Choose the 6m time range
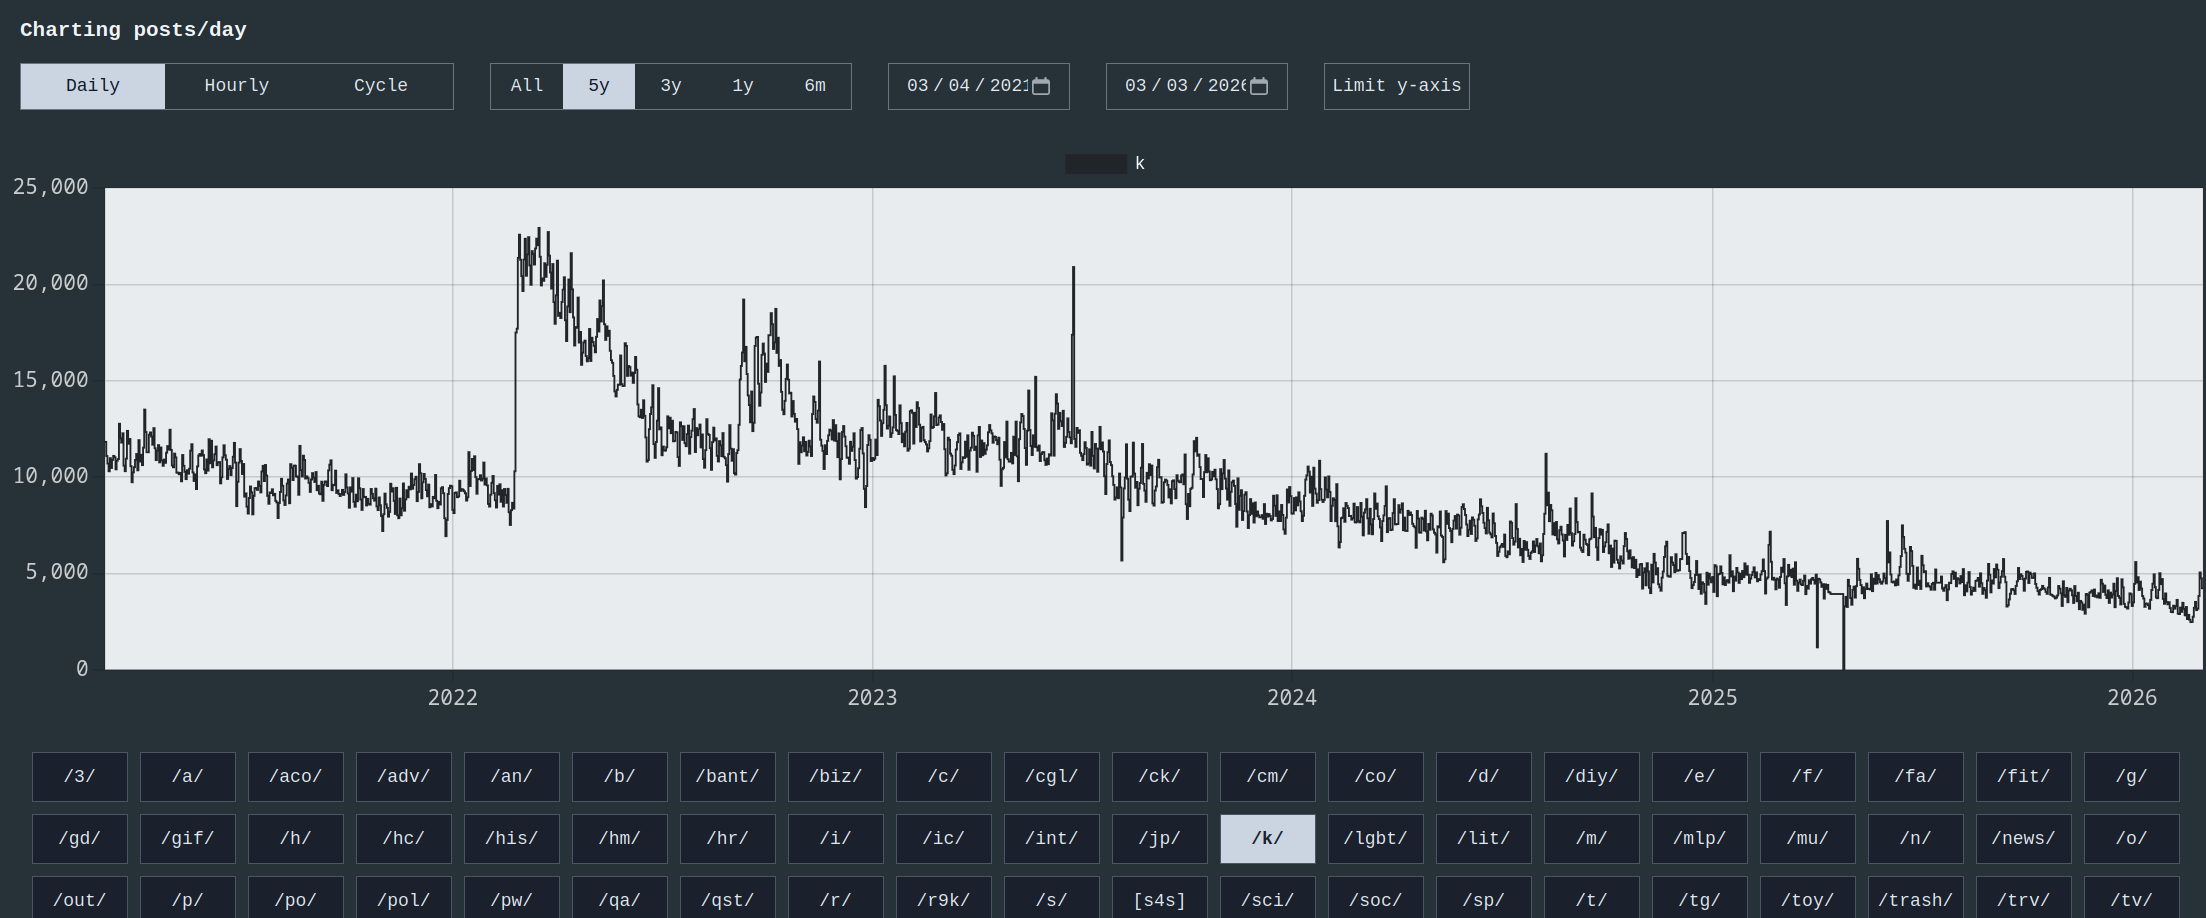 [815, 86]
